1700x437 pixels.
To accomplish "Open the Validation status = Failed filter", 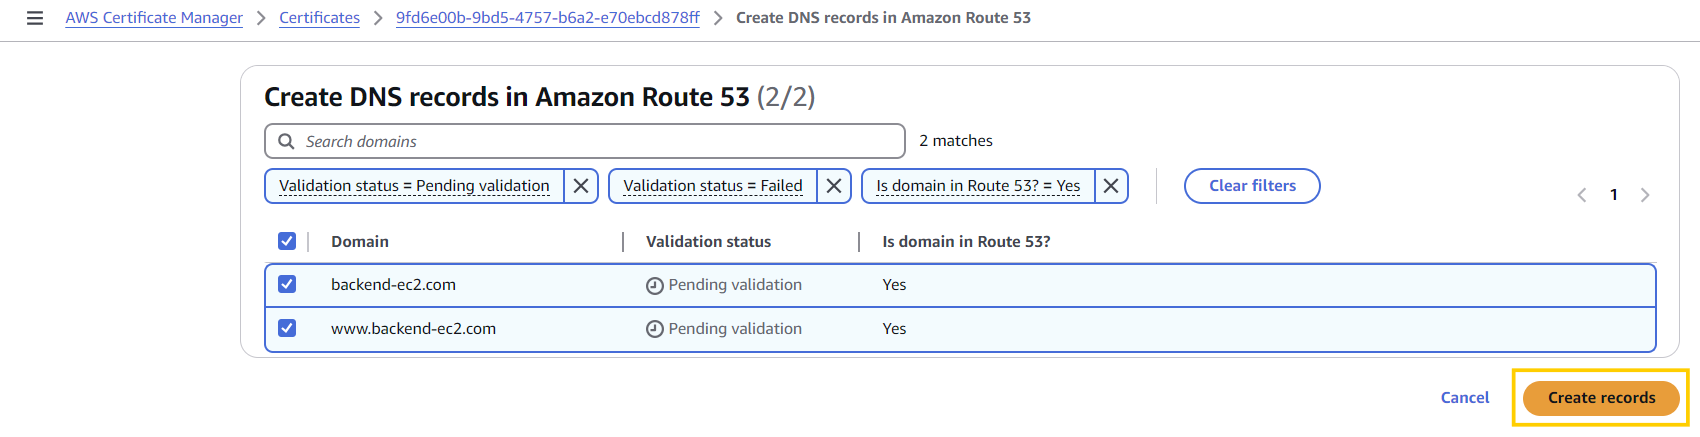I will click(712, 186).
